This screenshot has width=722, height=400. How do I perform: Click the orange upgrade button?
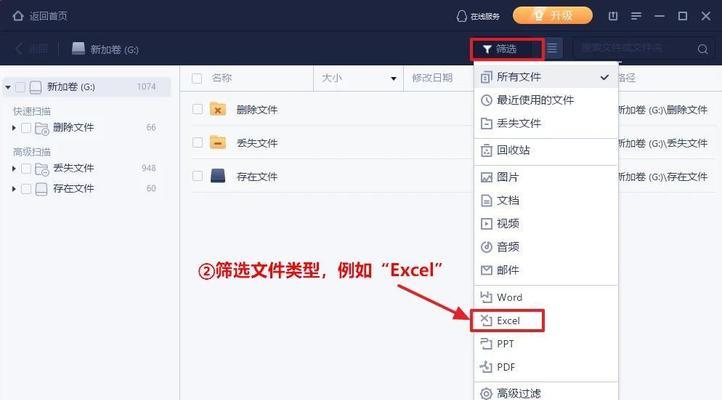[x=553, y=16]
